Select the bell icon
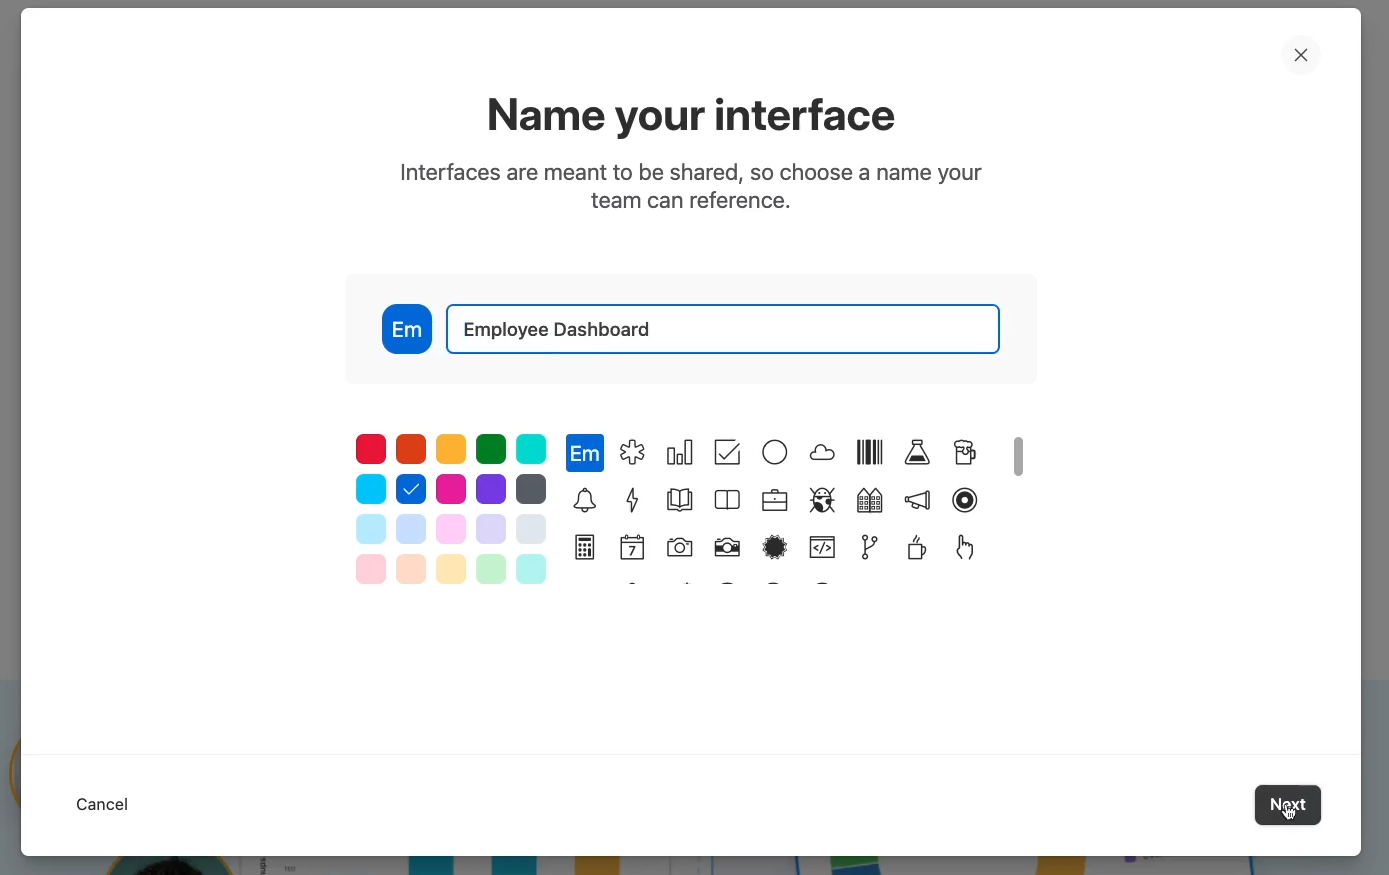Screen dimensions: 1389x875 (x=585, y=500)
